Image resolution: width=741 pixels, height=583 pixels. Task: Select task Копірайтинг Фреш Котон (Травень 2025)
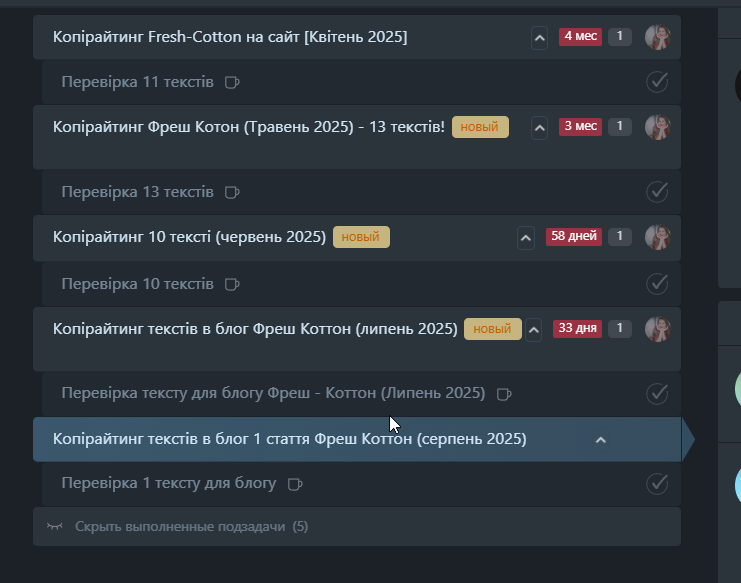pyautogui.click(x=249, y=127)
